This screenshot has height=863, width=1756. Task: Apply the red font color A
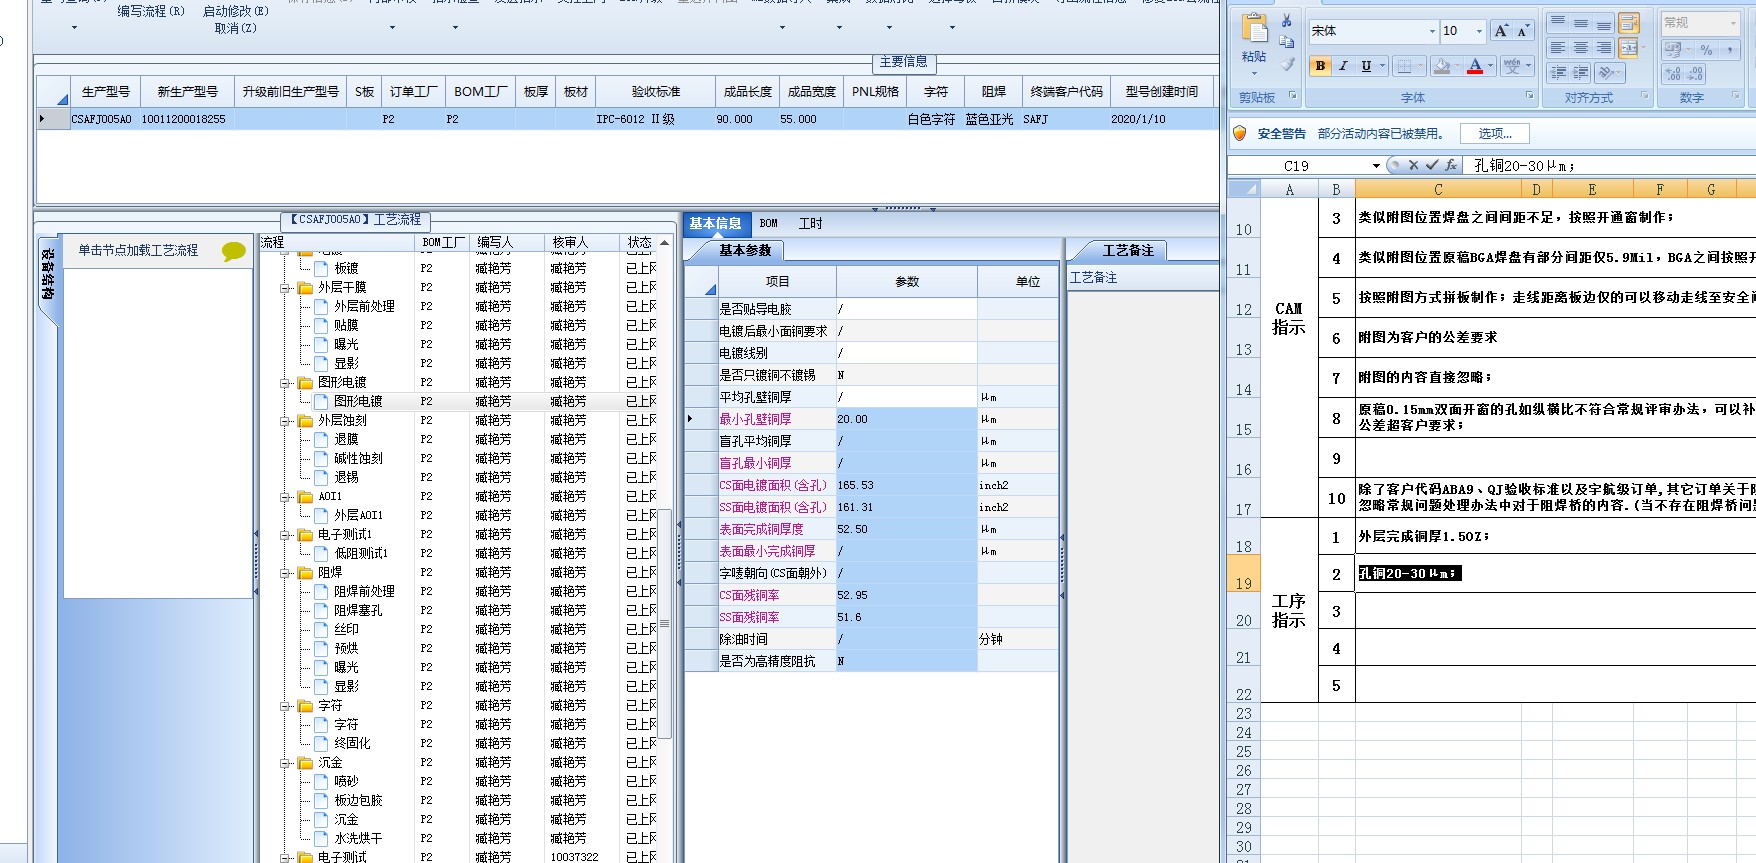pos(1475,66)
